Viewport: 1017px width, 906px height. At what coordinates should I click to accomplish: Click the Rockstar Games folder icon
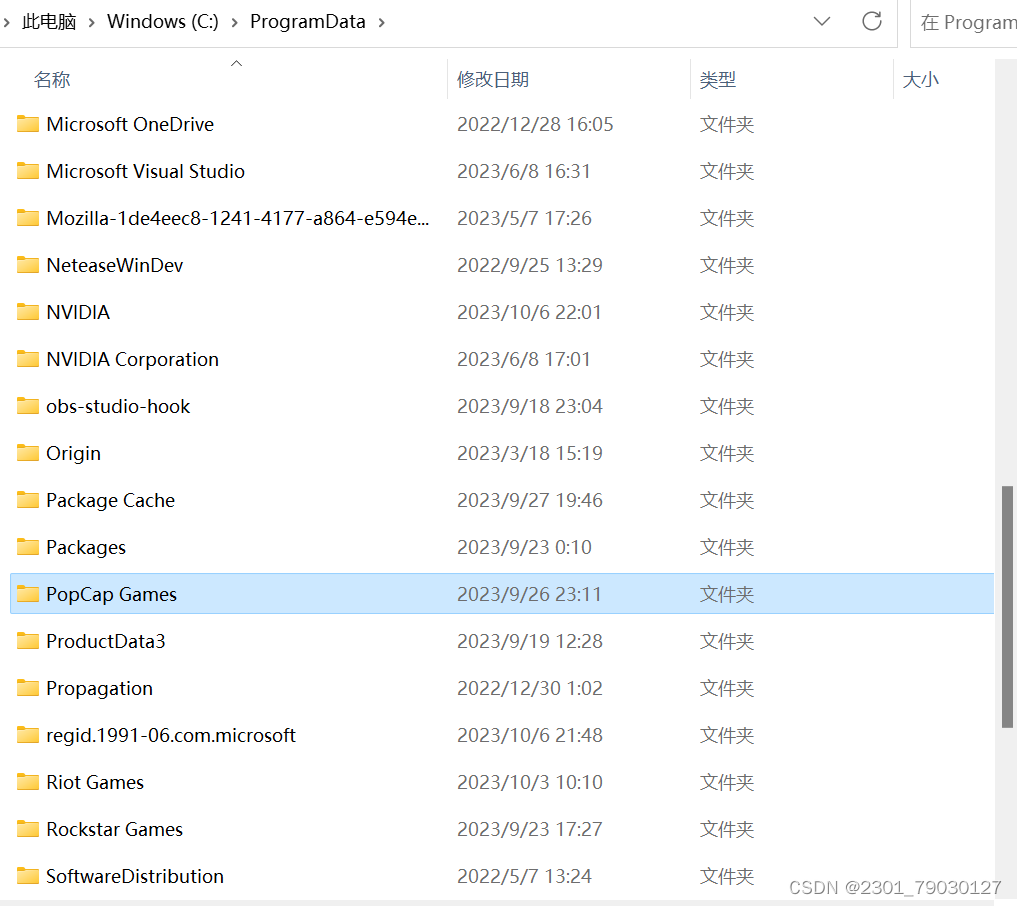click(27, 829)
